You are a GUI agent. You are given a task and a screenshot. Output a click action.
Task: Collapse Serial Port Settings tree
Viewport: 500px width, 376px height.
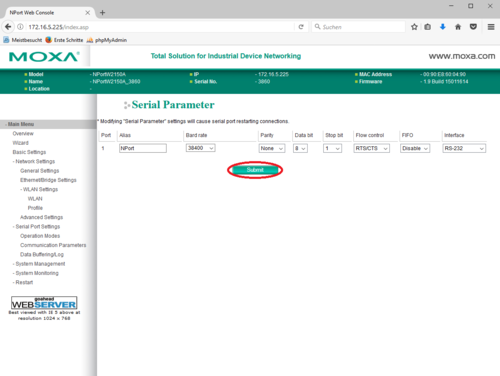[37, 227]
